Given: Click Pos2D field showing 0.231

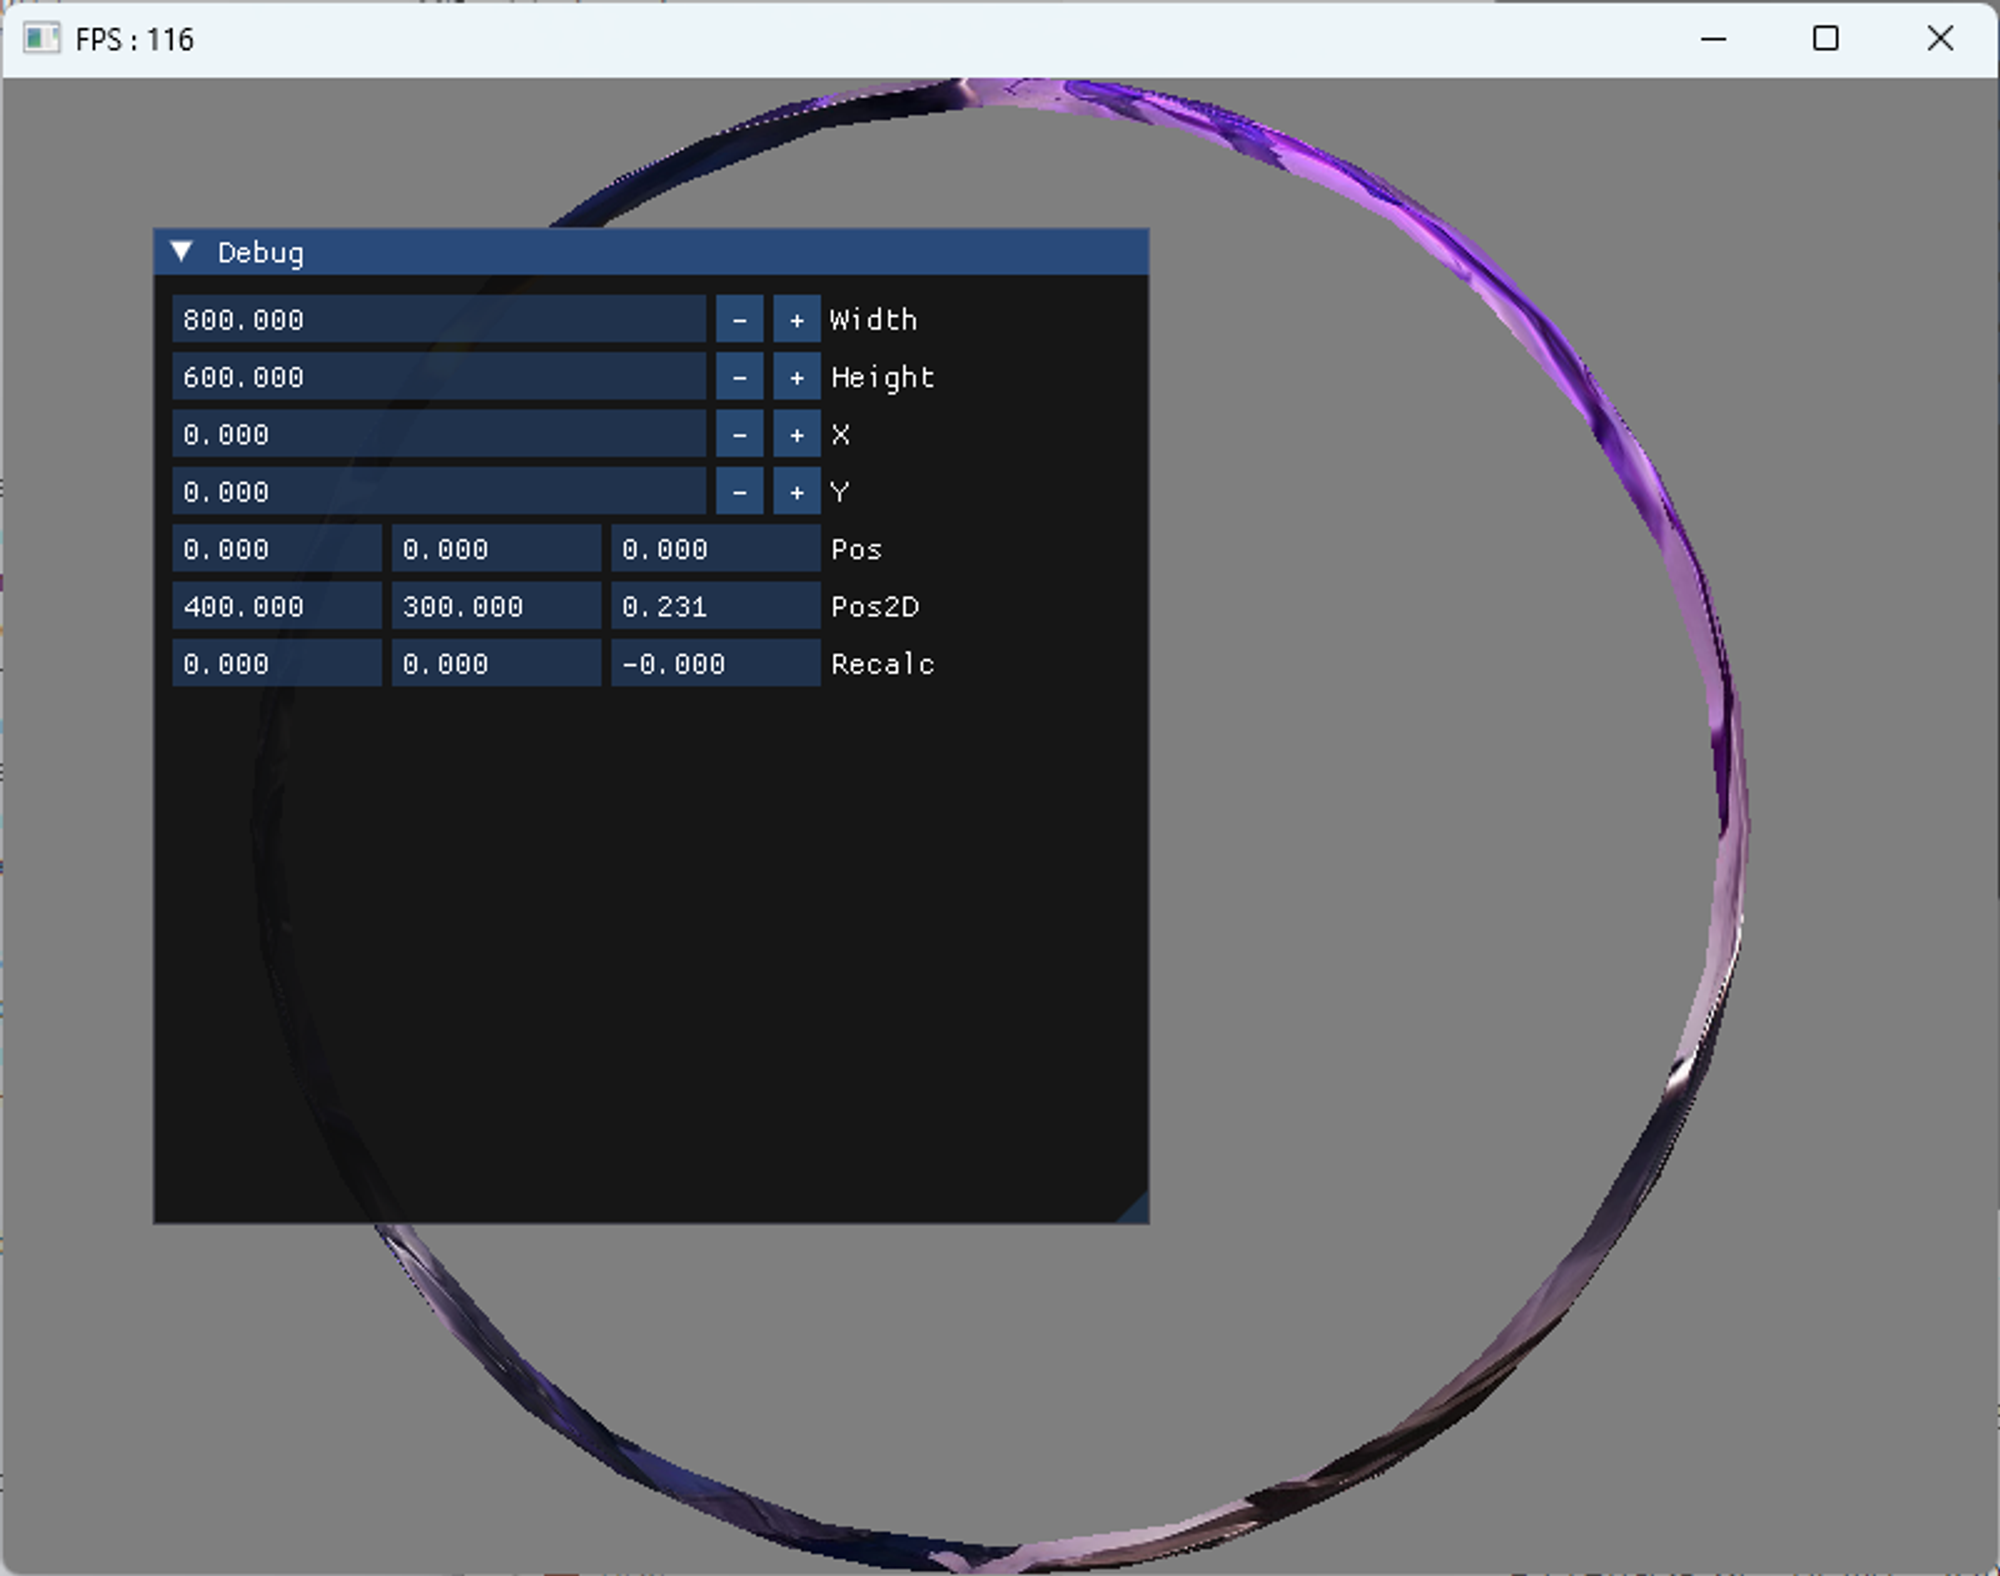Looking at the screenshot, I should point(715,607).
